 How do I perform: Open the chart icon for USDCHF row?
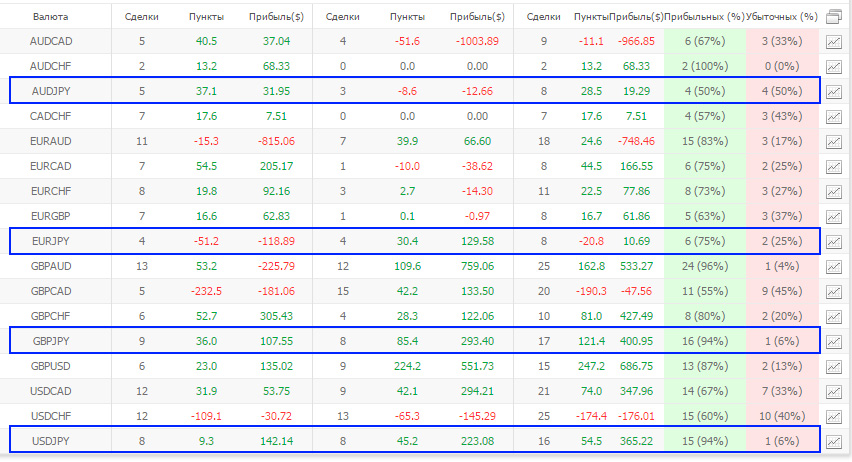(834, 416)
